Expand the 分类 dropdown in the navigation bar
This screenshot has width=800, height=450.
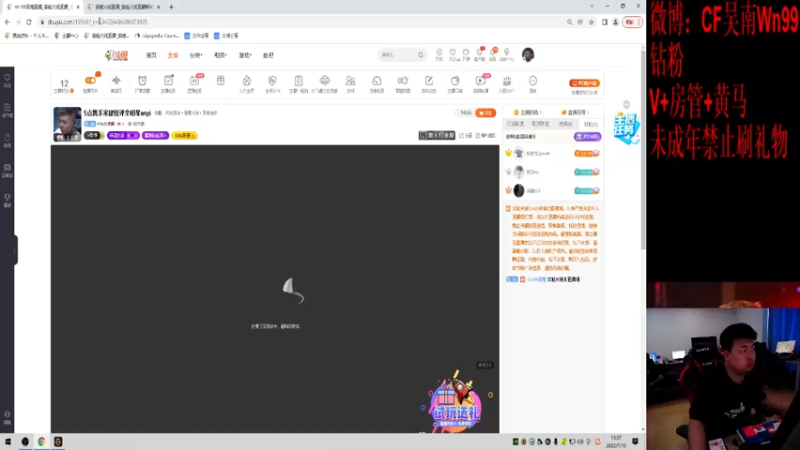196,55
